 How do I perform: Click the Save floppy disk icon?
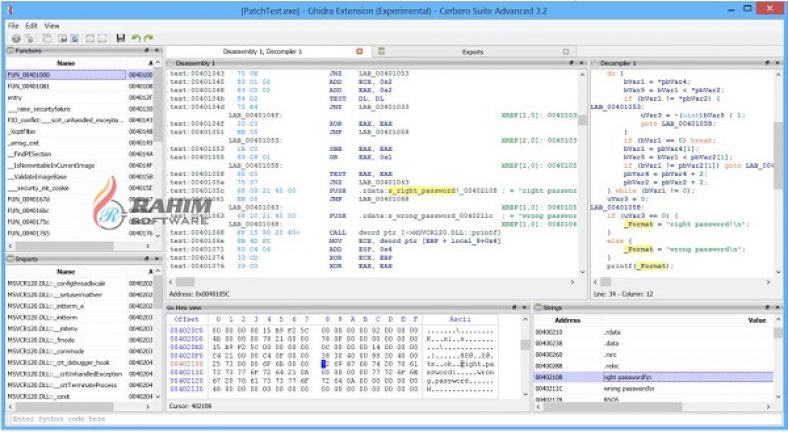[x=120, y=37]
